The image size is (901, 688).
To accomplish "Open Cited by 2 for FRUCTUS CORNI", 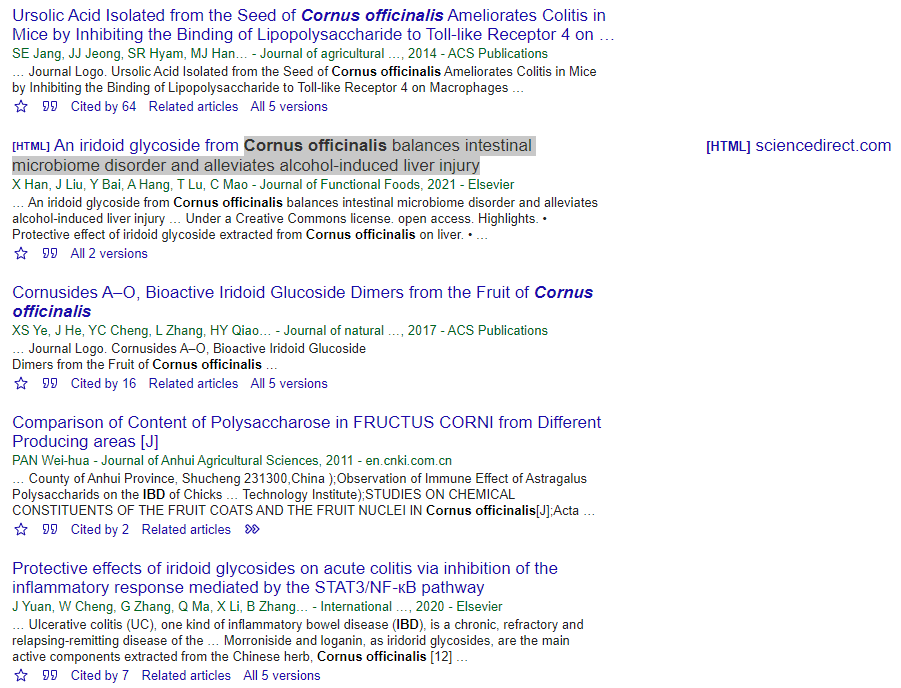I will click(99, 529).
